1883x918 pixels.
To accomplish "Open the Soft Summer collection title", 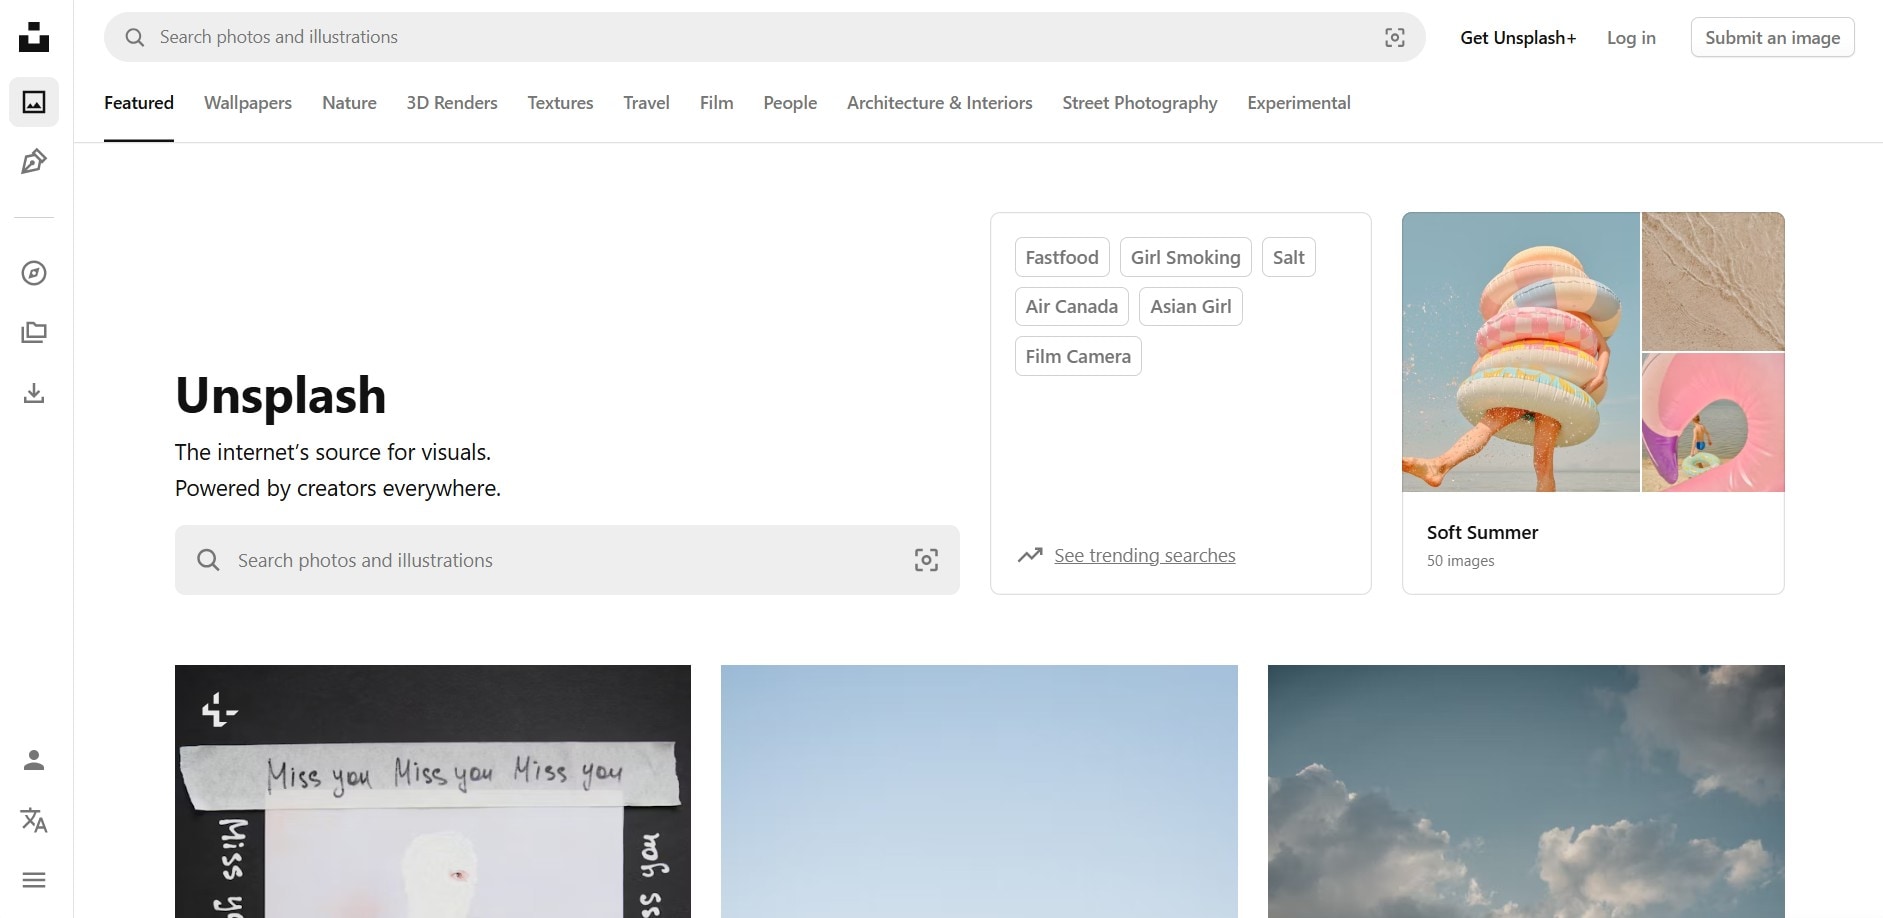I will [x=1482, y=533].
